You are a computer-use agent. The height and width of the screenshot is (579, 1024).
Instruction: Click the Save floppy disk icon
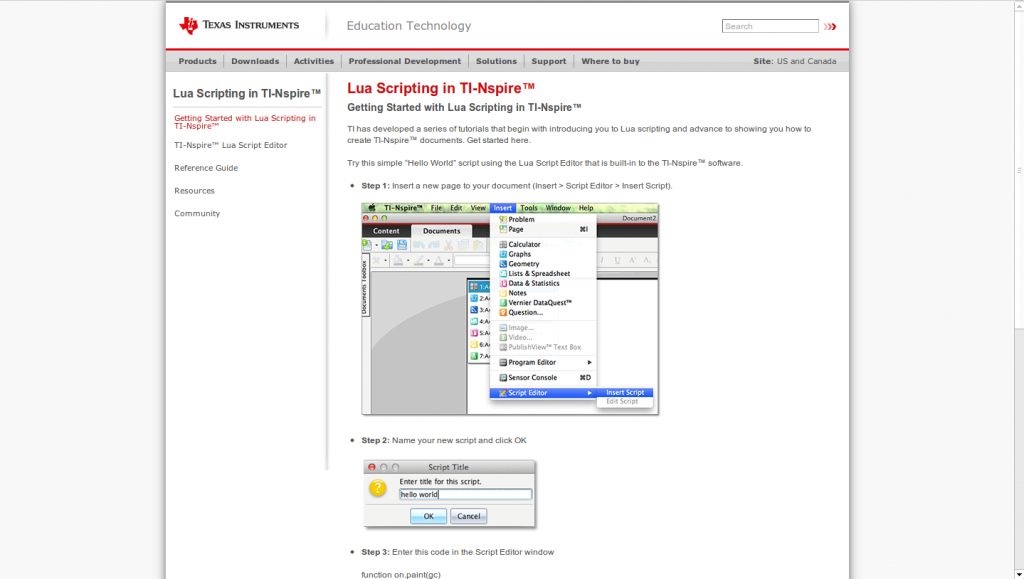tap(402, 245)
